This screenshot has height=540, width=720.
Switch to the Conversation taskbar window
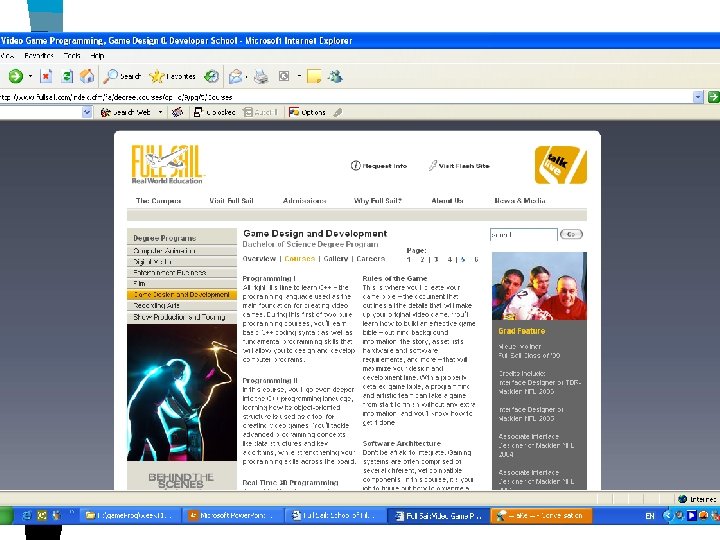click(x=541, y=516)
